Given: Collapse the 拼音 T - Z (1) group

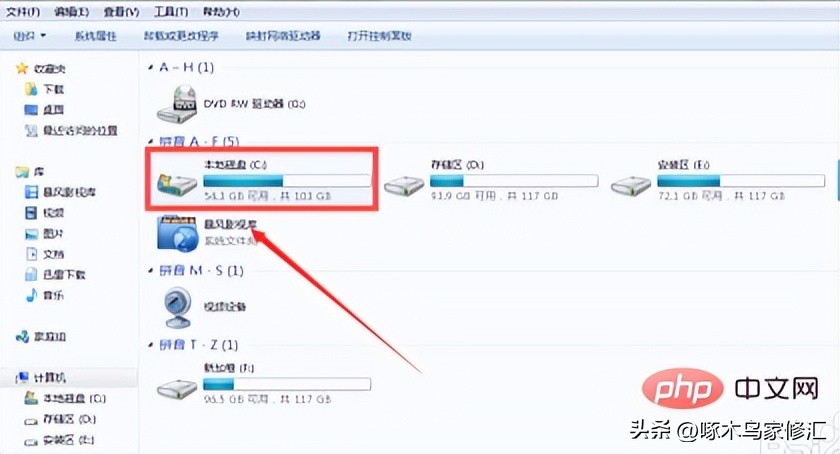Looking at the screenshot, I should coord(151,345).
